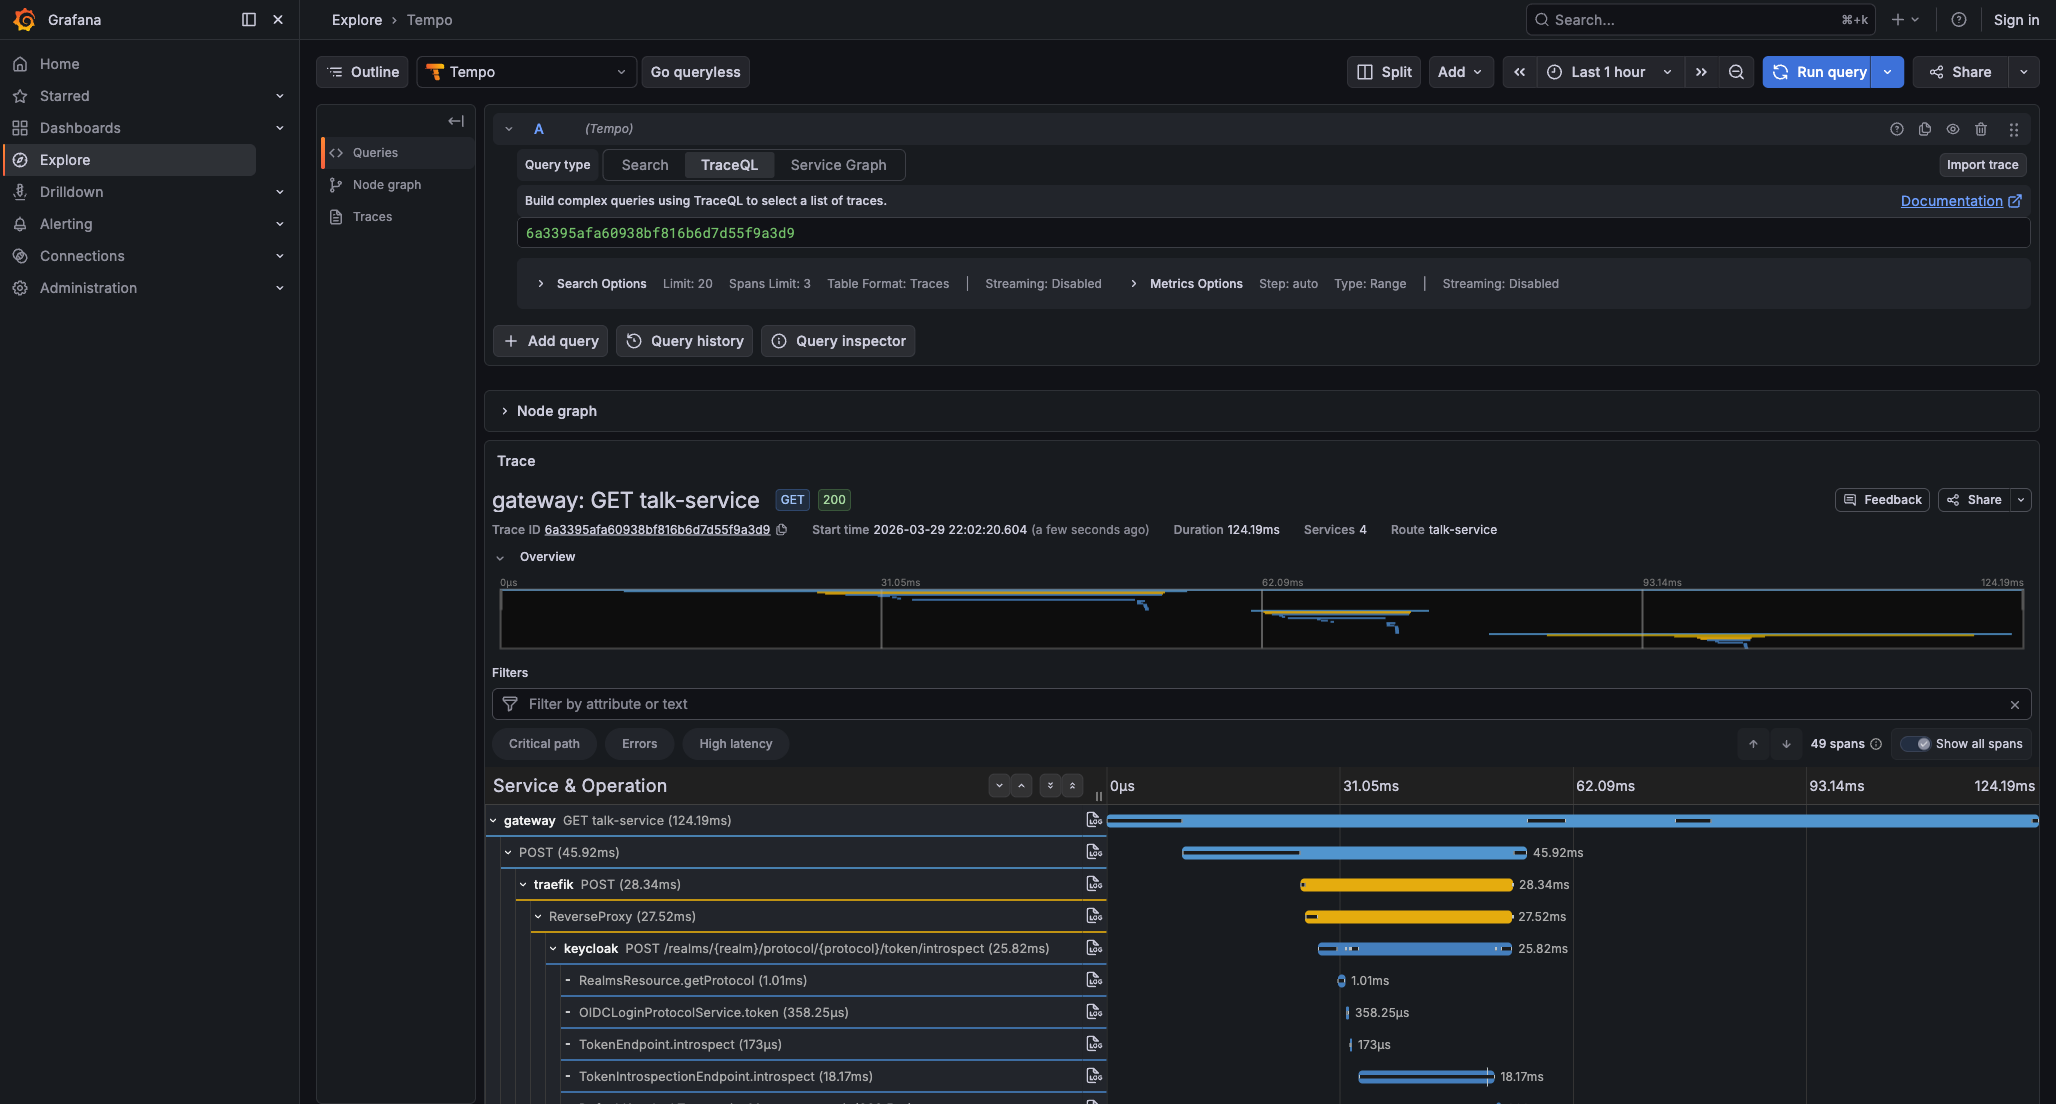Click the Grafana logo in the top left
2056x1104 pixels.
pyautogui.click(x=25, y=19)
